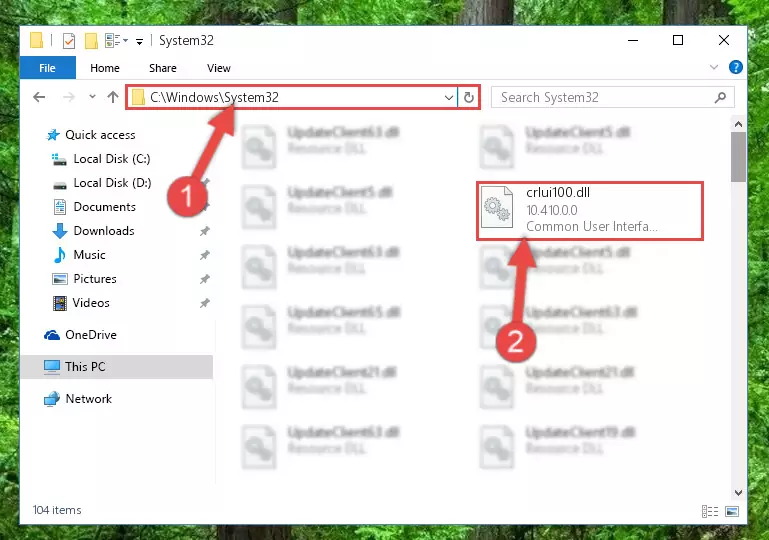Click the Search System32 field
Viewport: 769px width, 540px height.
(x=612, y=97)
